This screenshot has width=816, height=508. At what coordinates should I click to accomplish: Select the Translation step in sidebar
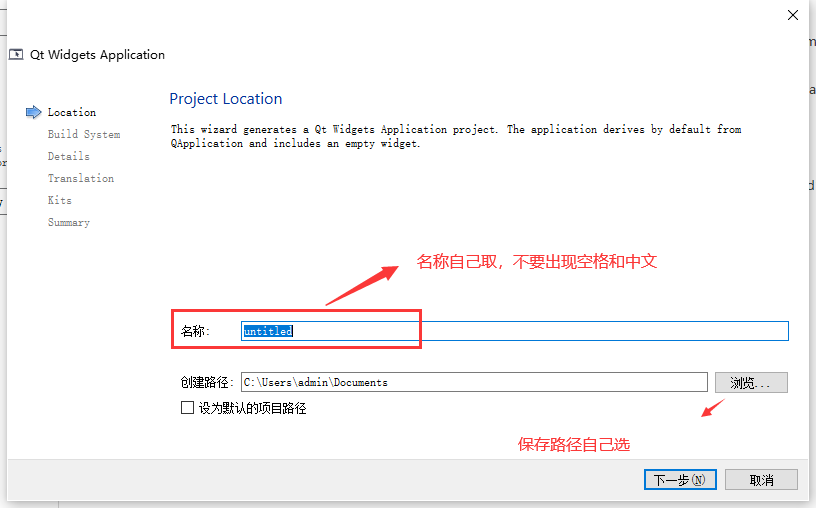pyautogui.click(x=81, y=178)
